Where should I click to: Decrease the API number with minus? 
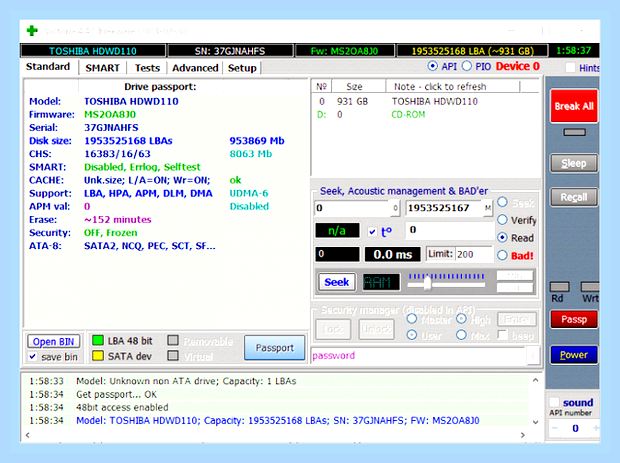point(555,428)
